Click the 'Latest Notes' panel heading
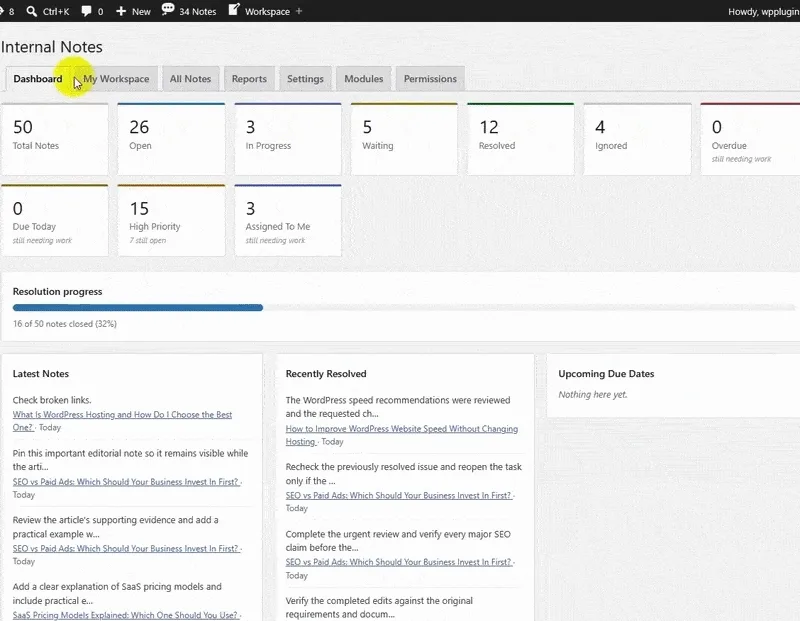800x621 pixels. point(41,374)
